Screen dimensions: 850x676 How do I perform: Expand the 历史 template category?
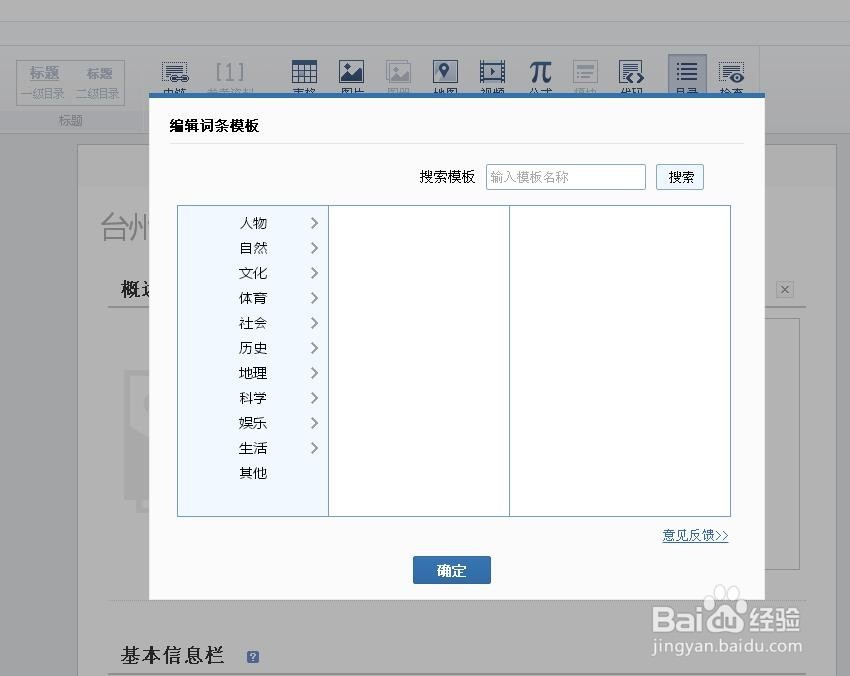pyautogui.click(x=253, y=348)
